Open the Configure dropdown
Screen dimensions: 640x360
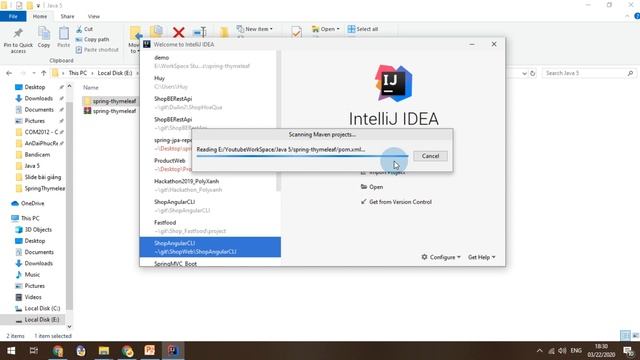[x=441, y=257]
